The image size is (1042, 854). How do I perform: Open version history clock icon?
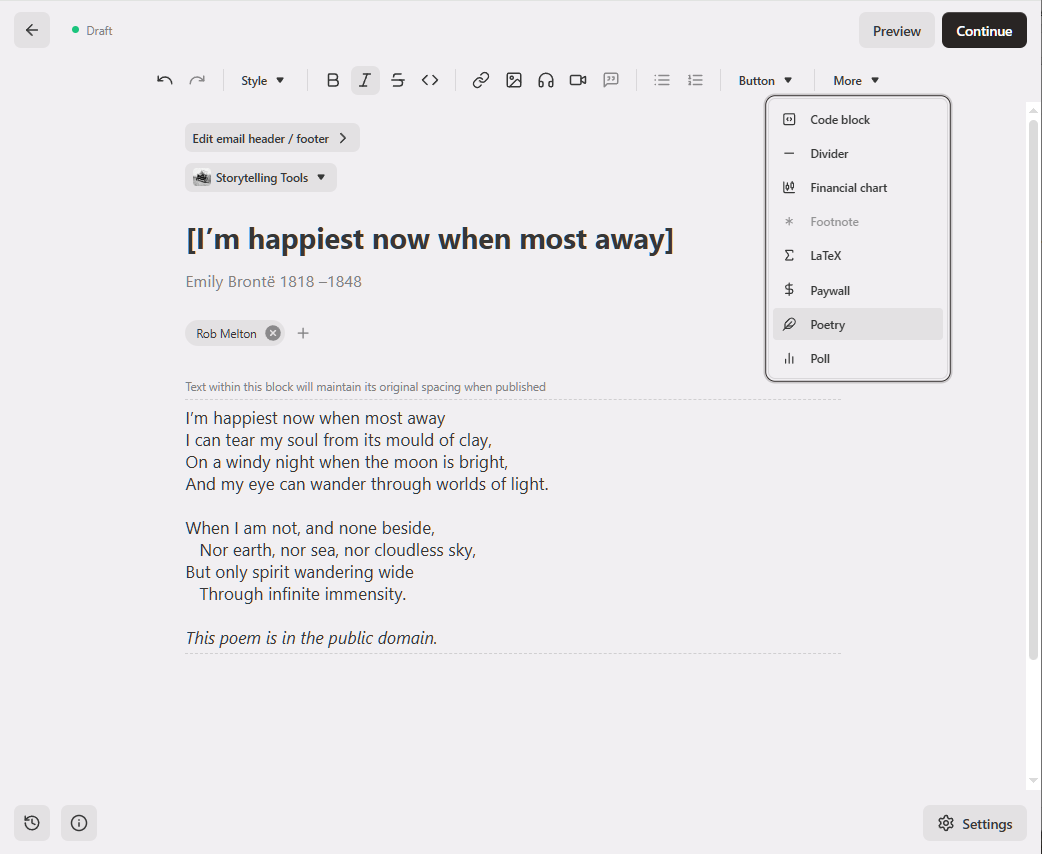point(31,823)
